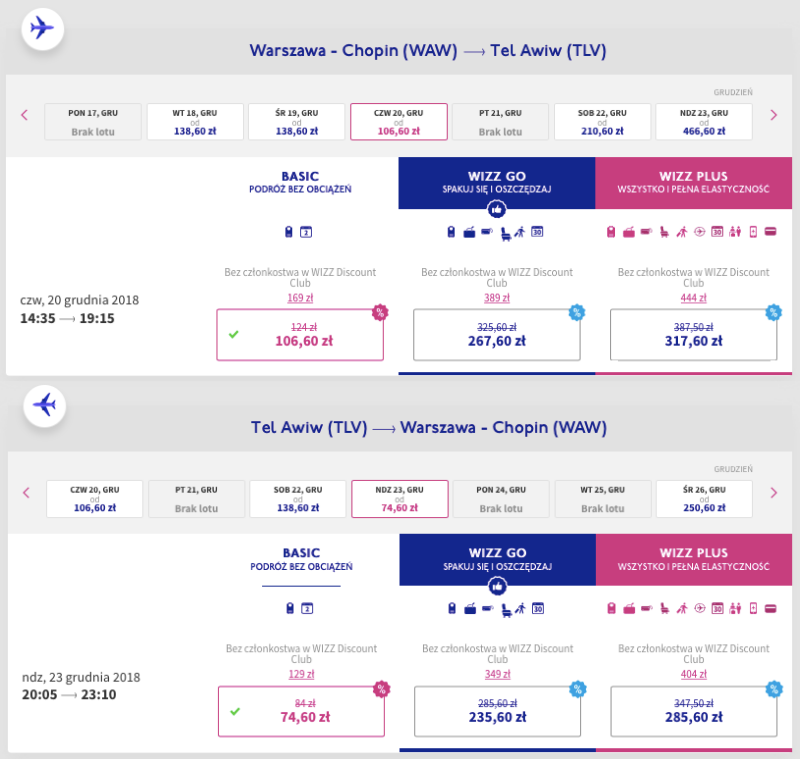This screenshot has height=759, width=800.
Task: Show later return dates with right arrow
Action: pyautogui.click(x=773, y=493)
